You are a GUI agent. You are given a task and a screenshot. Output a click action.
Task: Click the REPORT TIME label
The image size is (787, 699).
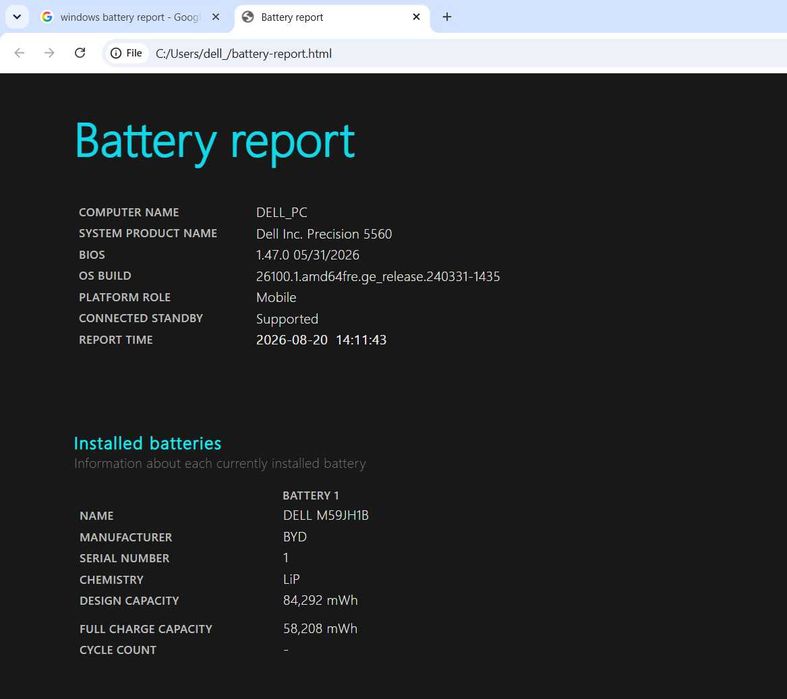[115, 340]
